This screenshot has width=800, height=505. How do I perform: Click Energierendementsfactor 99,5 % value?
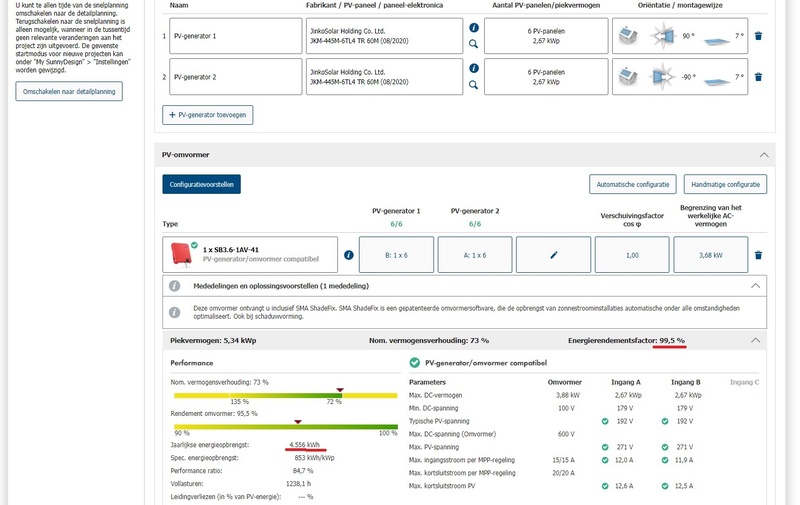click(x=672, y=340)
